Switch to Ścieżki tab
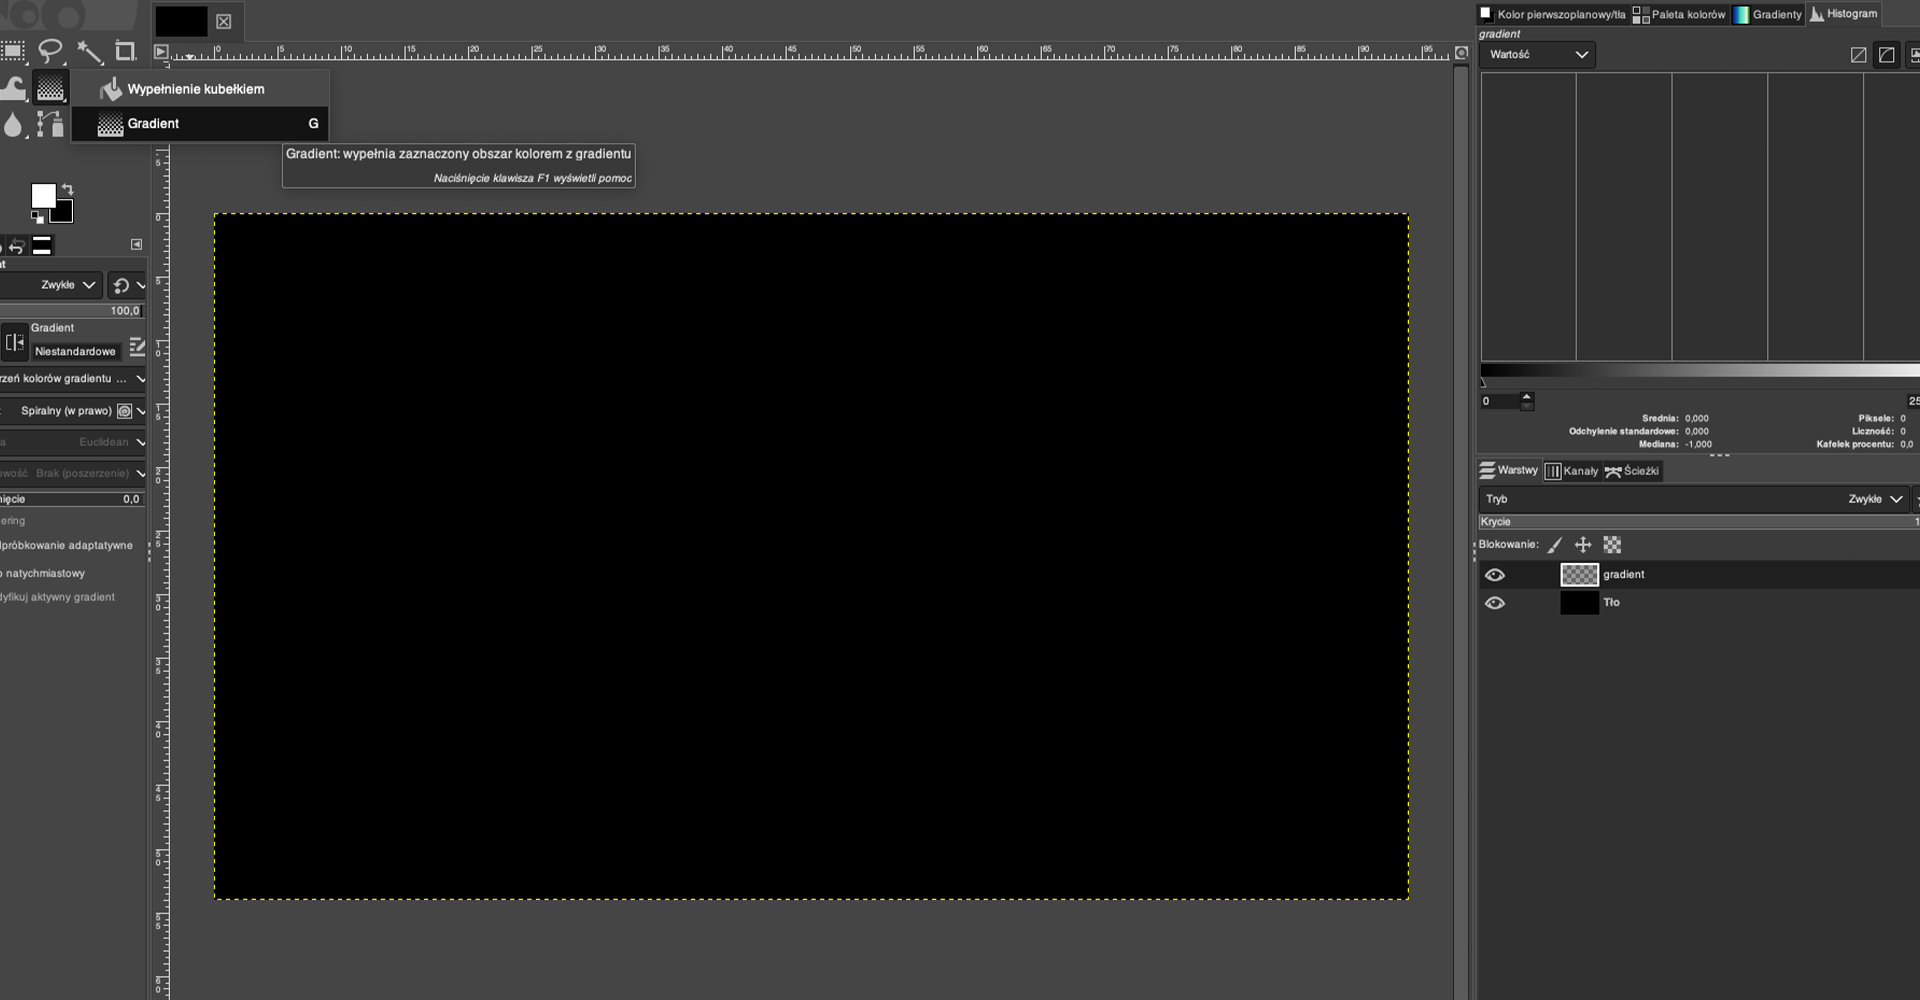Viewport: 1920px width, 1000px height. coord(1632,471)
